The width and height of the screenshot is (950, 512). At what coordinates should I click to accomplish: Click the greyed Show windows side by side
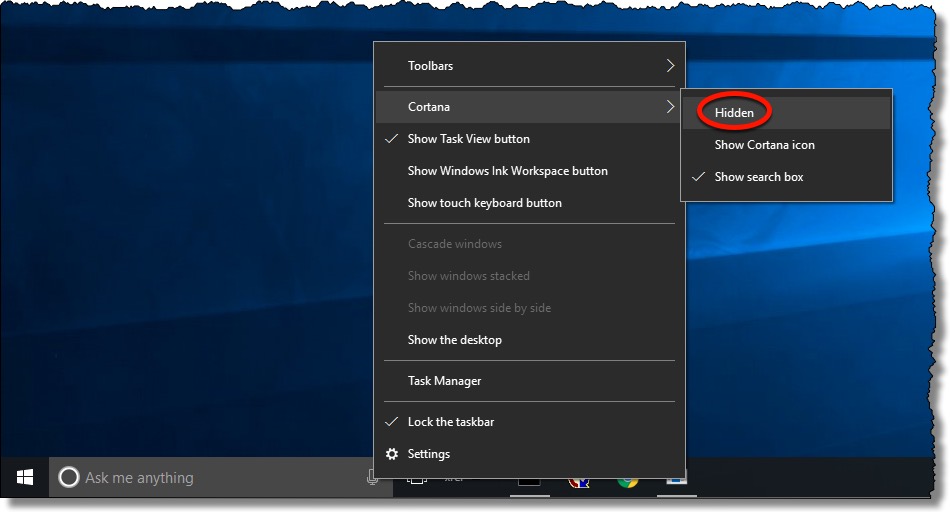[x=530, y=308]
